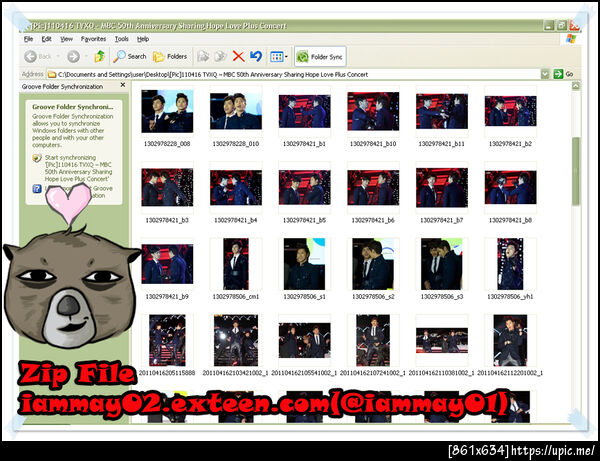Click the red Delete X icon
The image size is (600, 461).
point(238,57)
